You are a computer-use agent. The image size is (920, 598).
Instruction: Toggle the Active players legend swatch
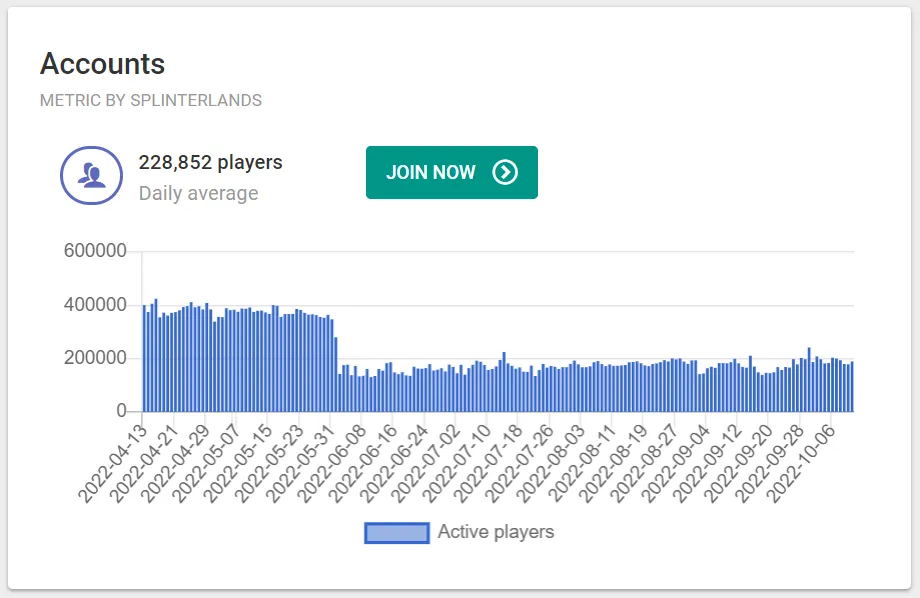397,533
